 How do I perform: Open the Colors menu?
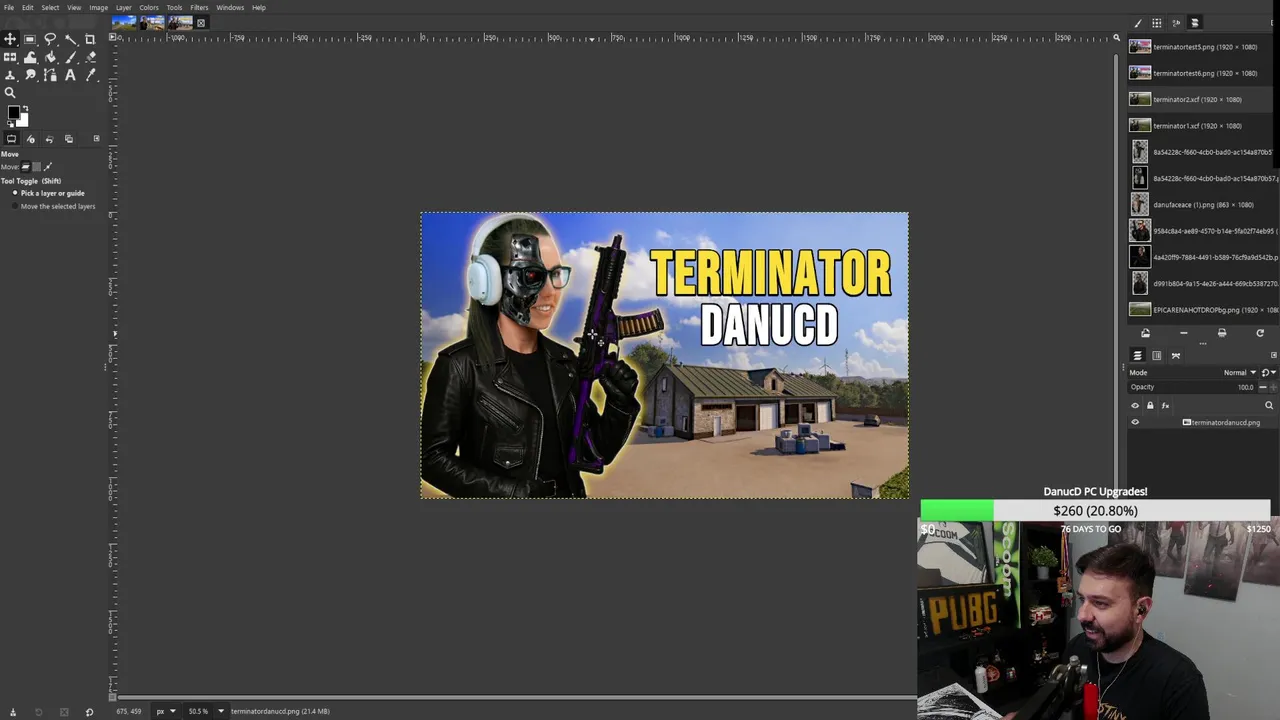click(x=149, y=7)
